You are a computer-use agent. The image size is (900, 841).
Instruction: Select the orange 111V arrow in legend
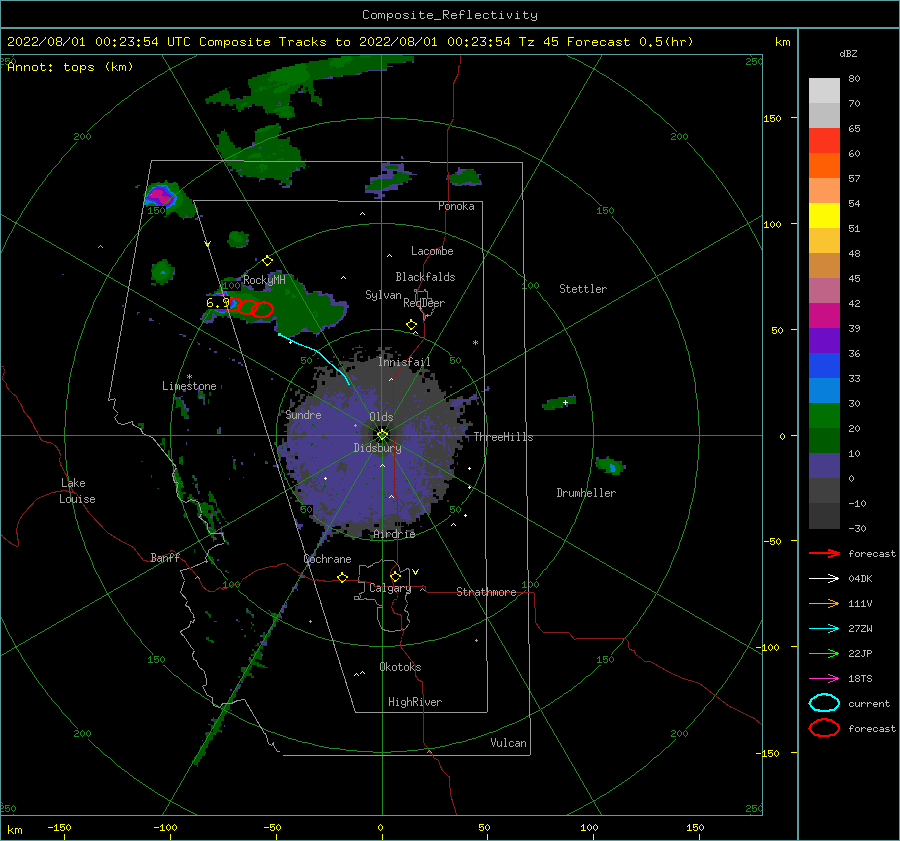tap(824, 603)
